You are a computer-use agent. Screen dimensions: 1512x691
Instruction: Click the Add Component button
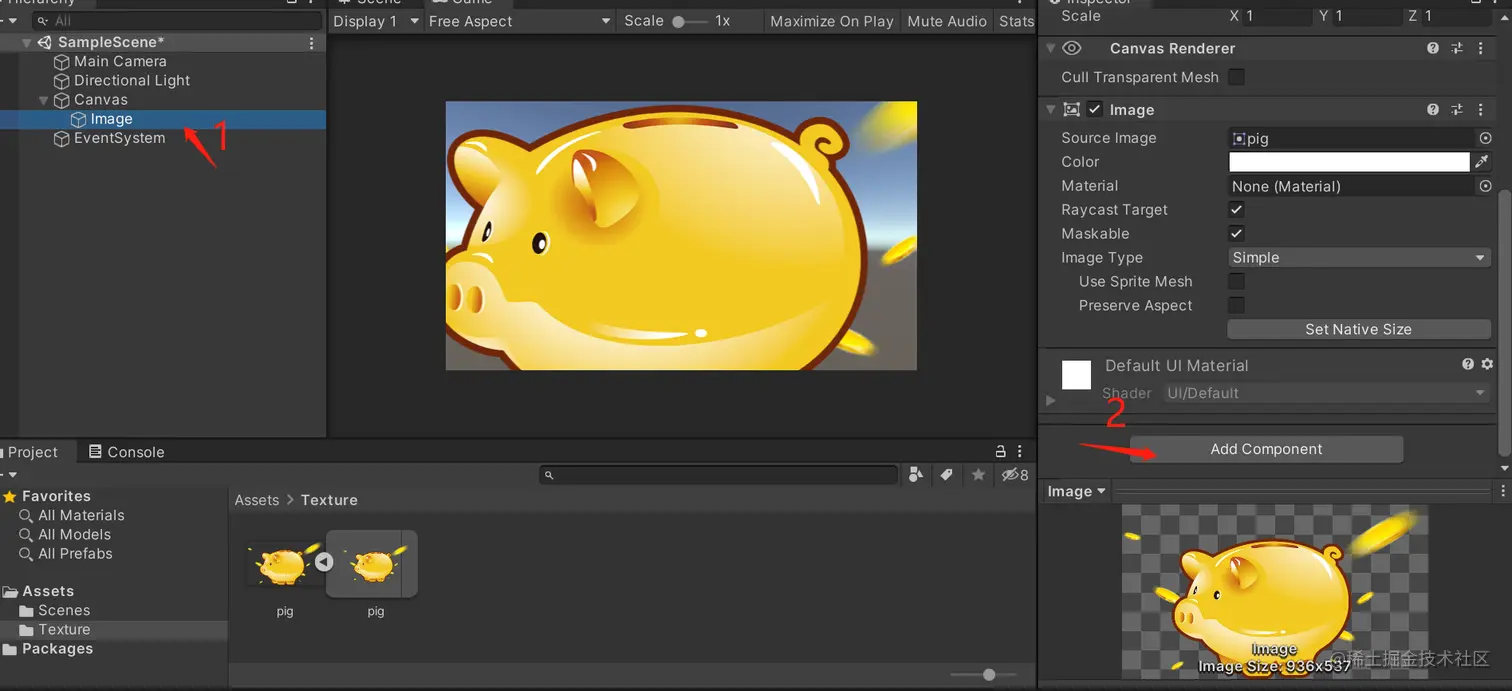[1266, 449]
